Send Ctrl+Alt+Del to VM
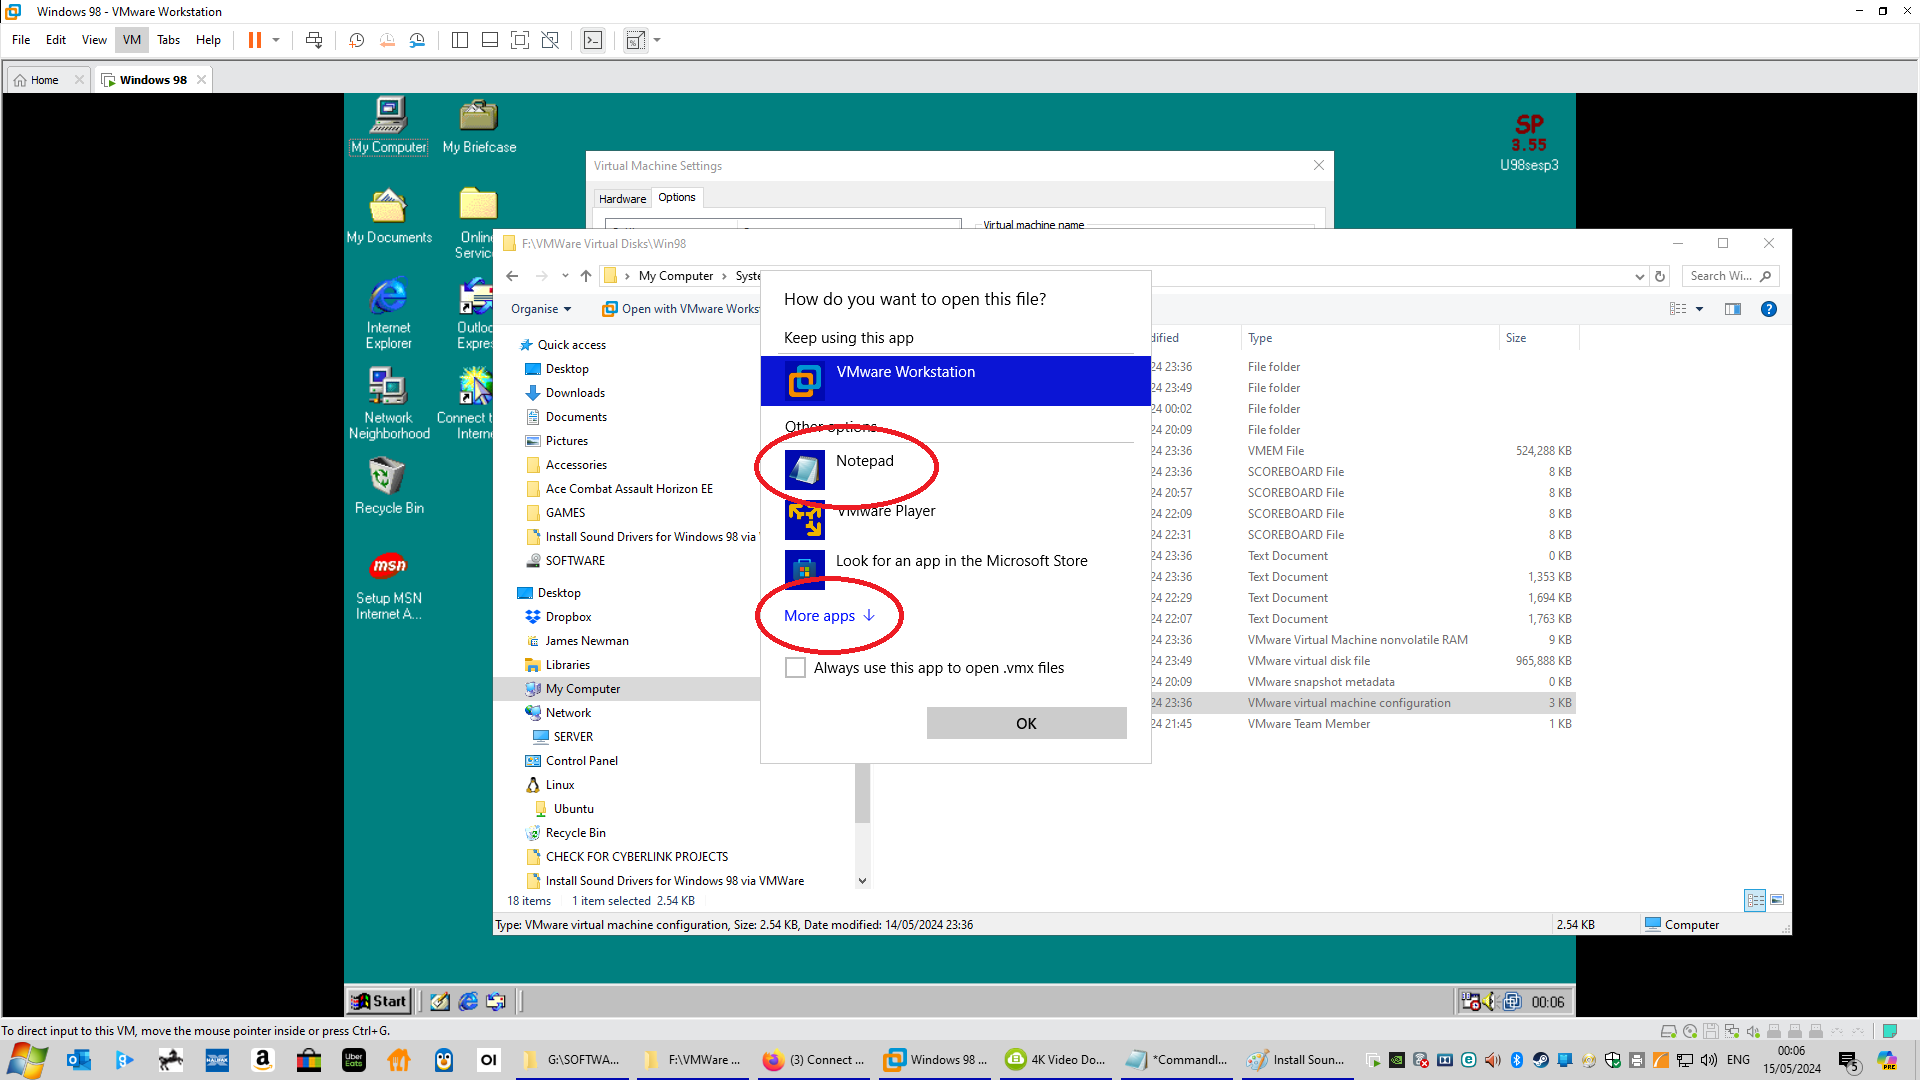This screenshot has height=1080, width=1920. point(314,40)
